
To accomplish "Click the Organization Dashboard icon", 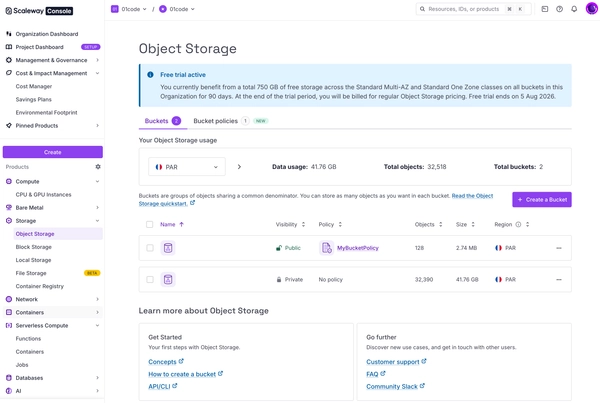I will (9, 34).
